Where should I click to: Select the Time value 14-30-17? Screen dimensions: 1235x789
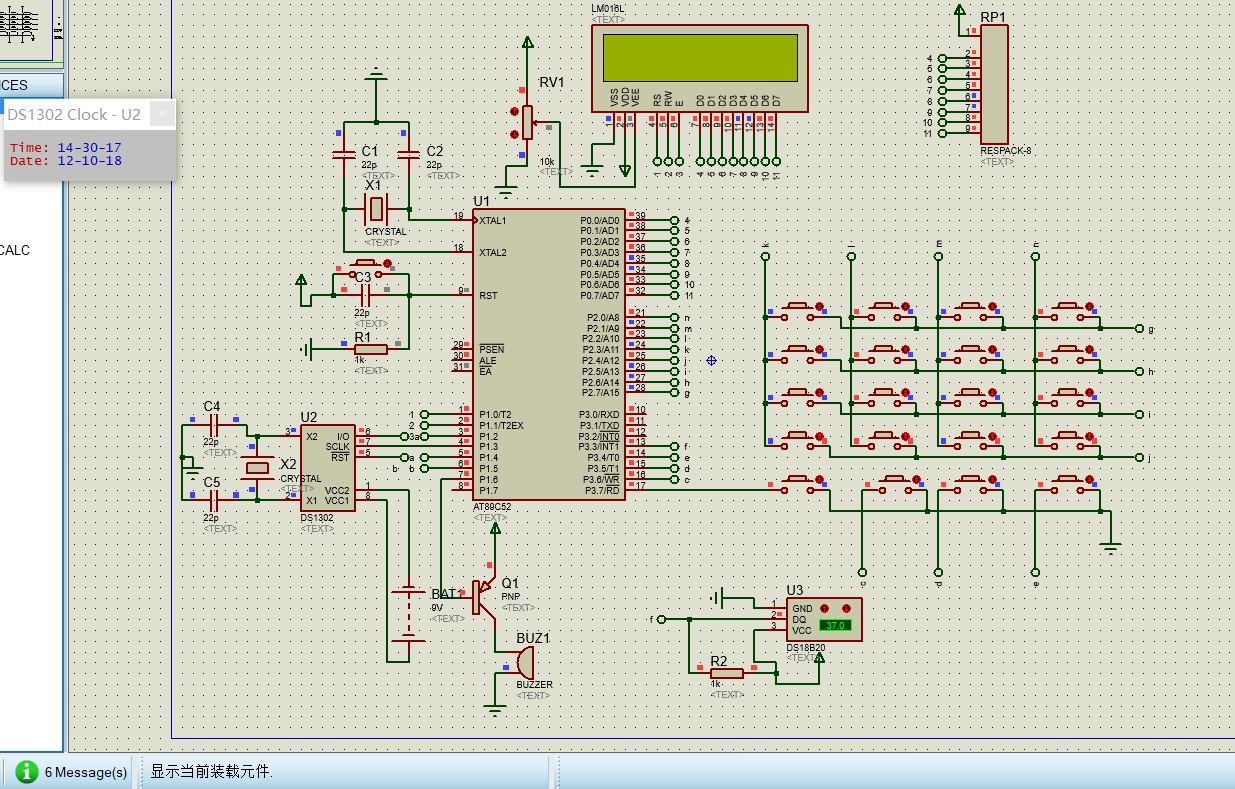click(x=89, y=148)
